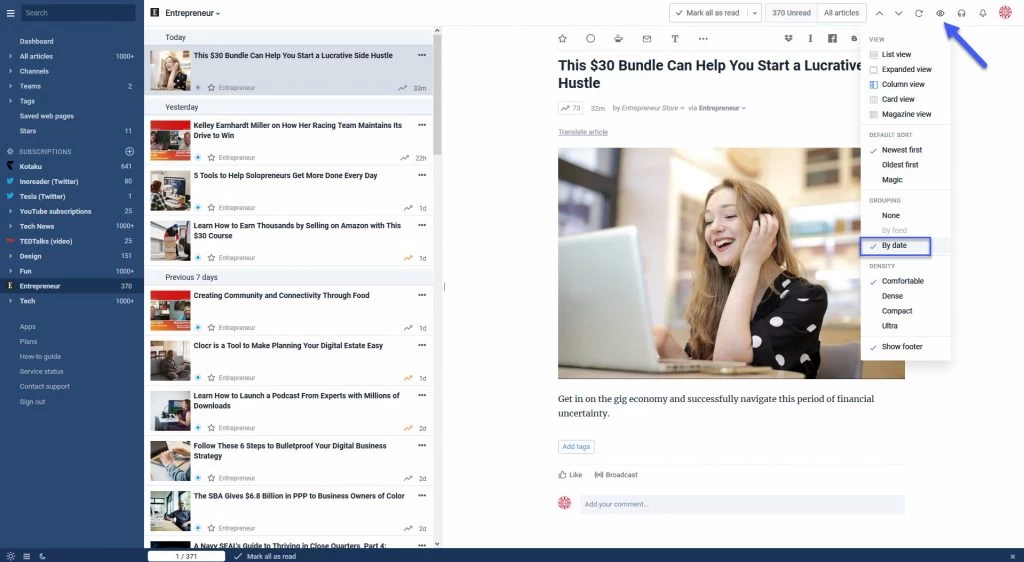
Task: Click the scroll down arrow of article list
Action: click(437, 544)
